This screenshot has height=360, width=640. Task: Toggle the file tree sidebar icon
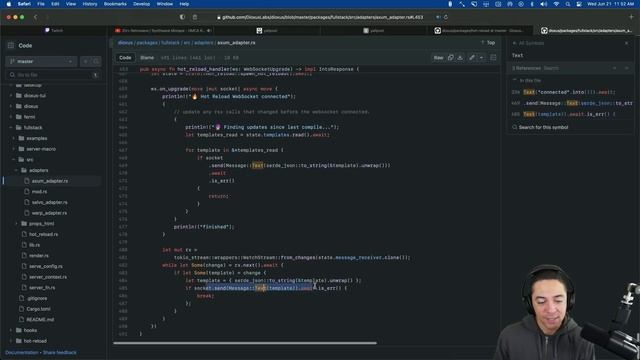click(11, 46)
